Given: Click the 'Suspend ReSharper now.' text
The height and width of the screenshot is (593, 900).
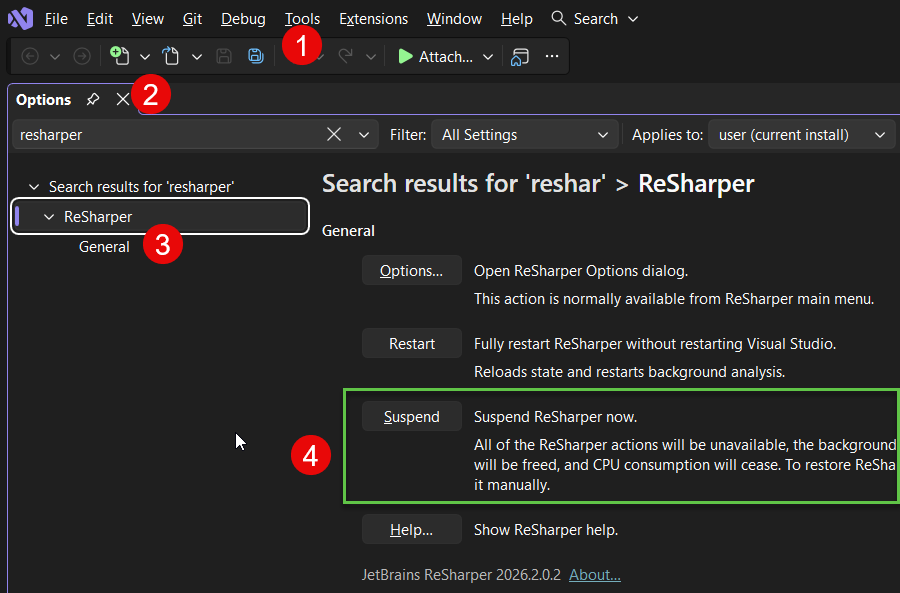Looking at the screenshot, I should tap(555, 417).
